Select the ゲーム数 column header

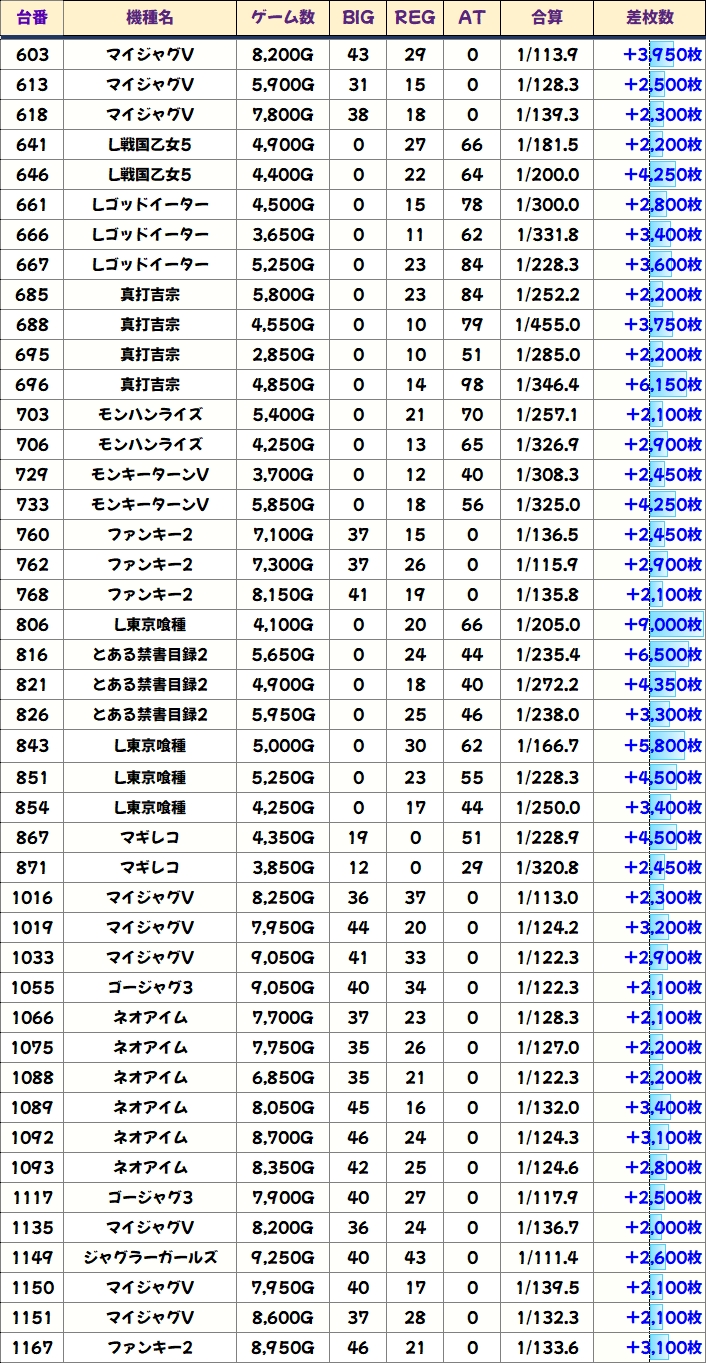click(x=283, y=18)
